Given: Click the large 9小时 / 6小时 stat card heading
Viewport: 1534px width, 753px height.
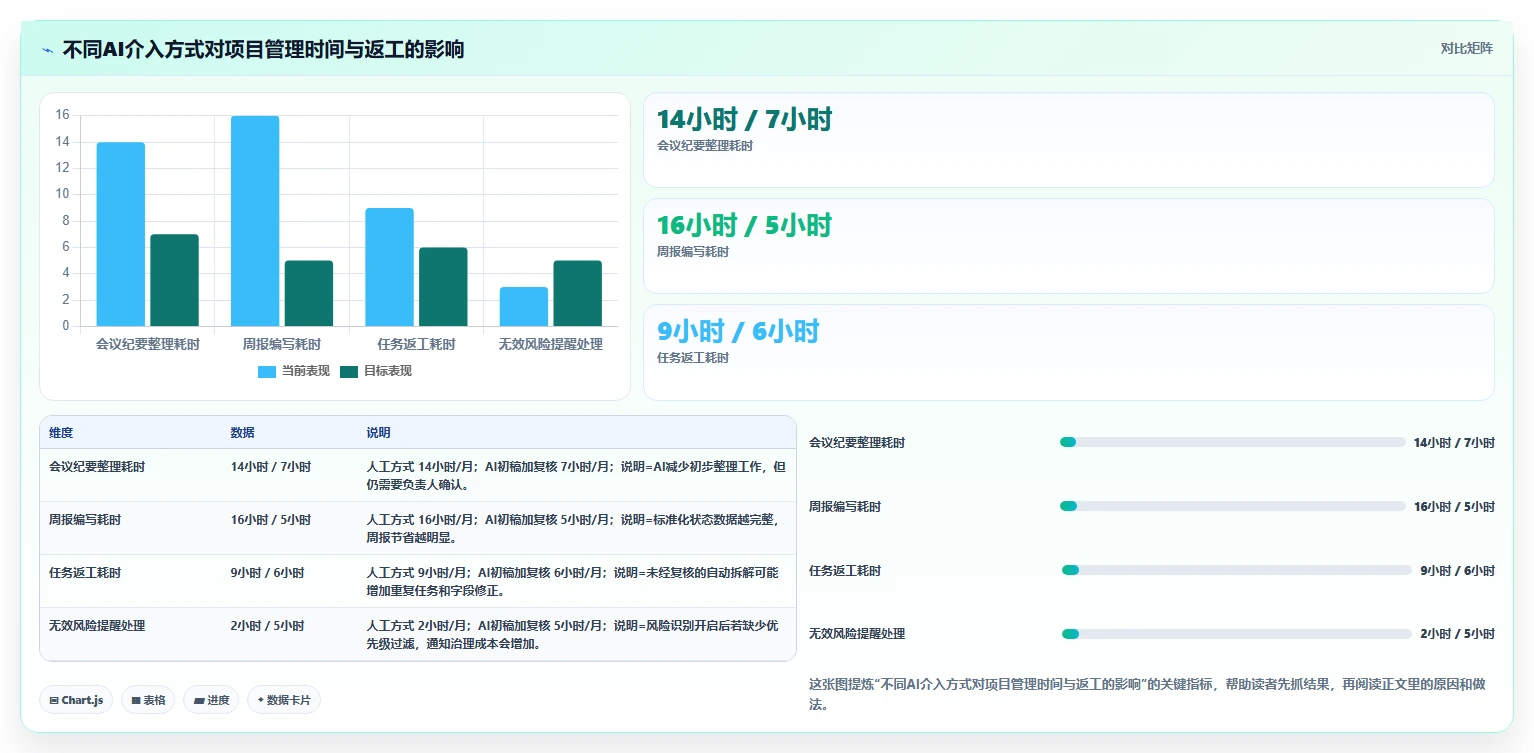Looking at the screenshot, I should [x=738, y=331].
